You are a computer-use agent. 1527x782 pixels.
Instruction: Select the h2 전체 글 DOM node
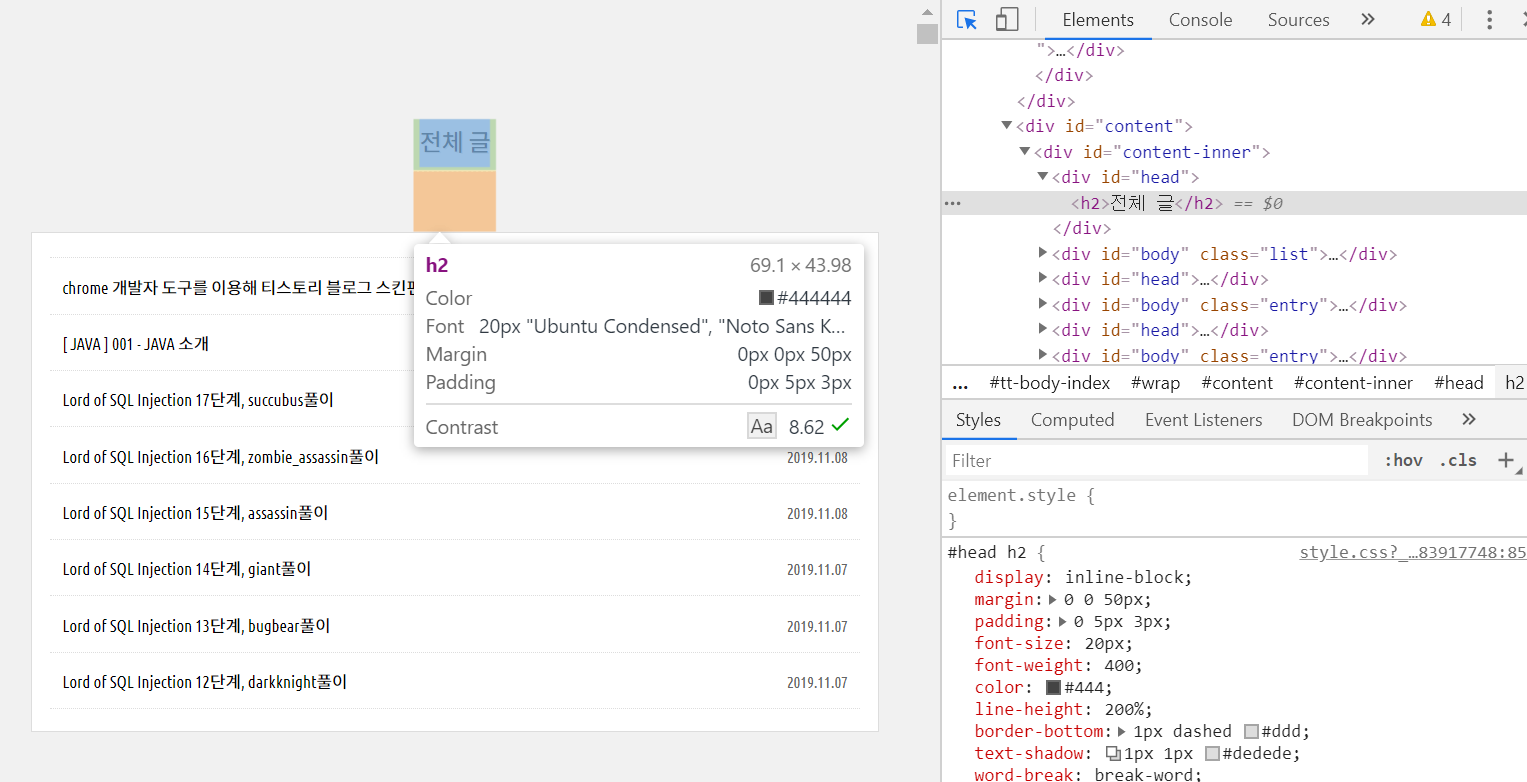(x=1147, y=203)
